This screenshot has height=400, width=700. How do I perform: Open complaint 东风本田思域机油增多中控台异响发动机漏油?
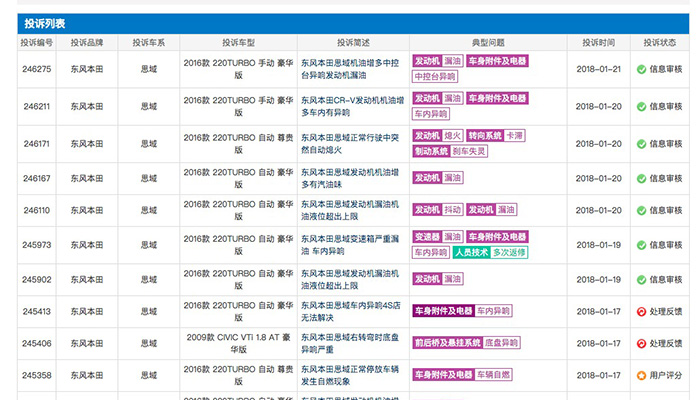[x=350, y=69]
